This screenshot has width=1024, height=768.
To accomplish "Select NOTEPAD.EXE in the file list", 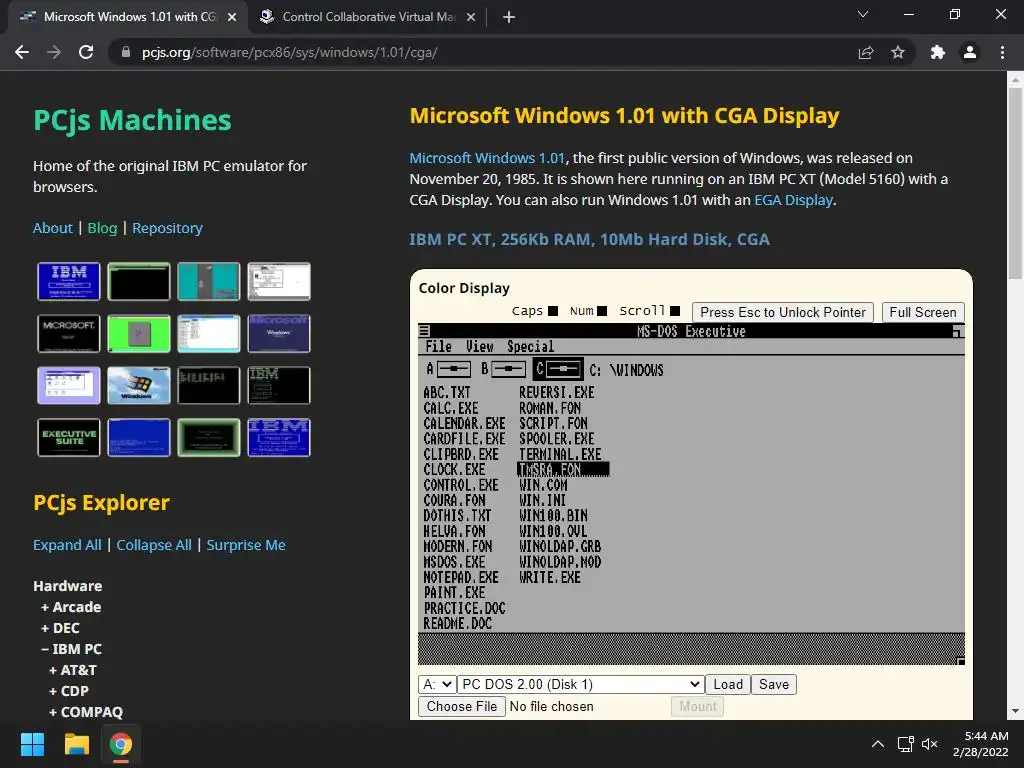I will tap(461, 578).
